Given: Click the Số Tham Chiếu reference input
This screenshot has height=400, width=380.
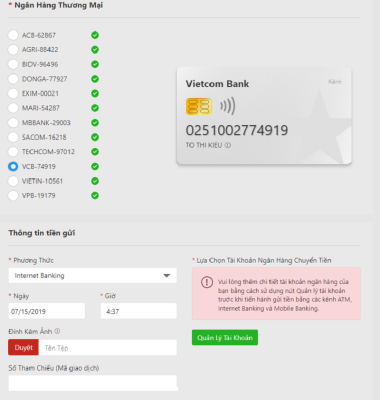Looking at the screenshot, I should [93, 383].
